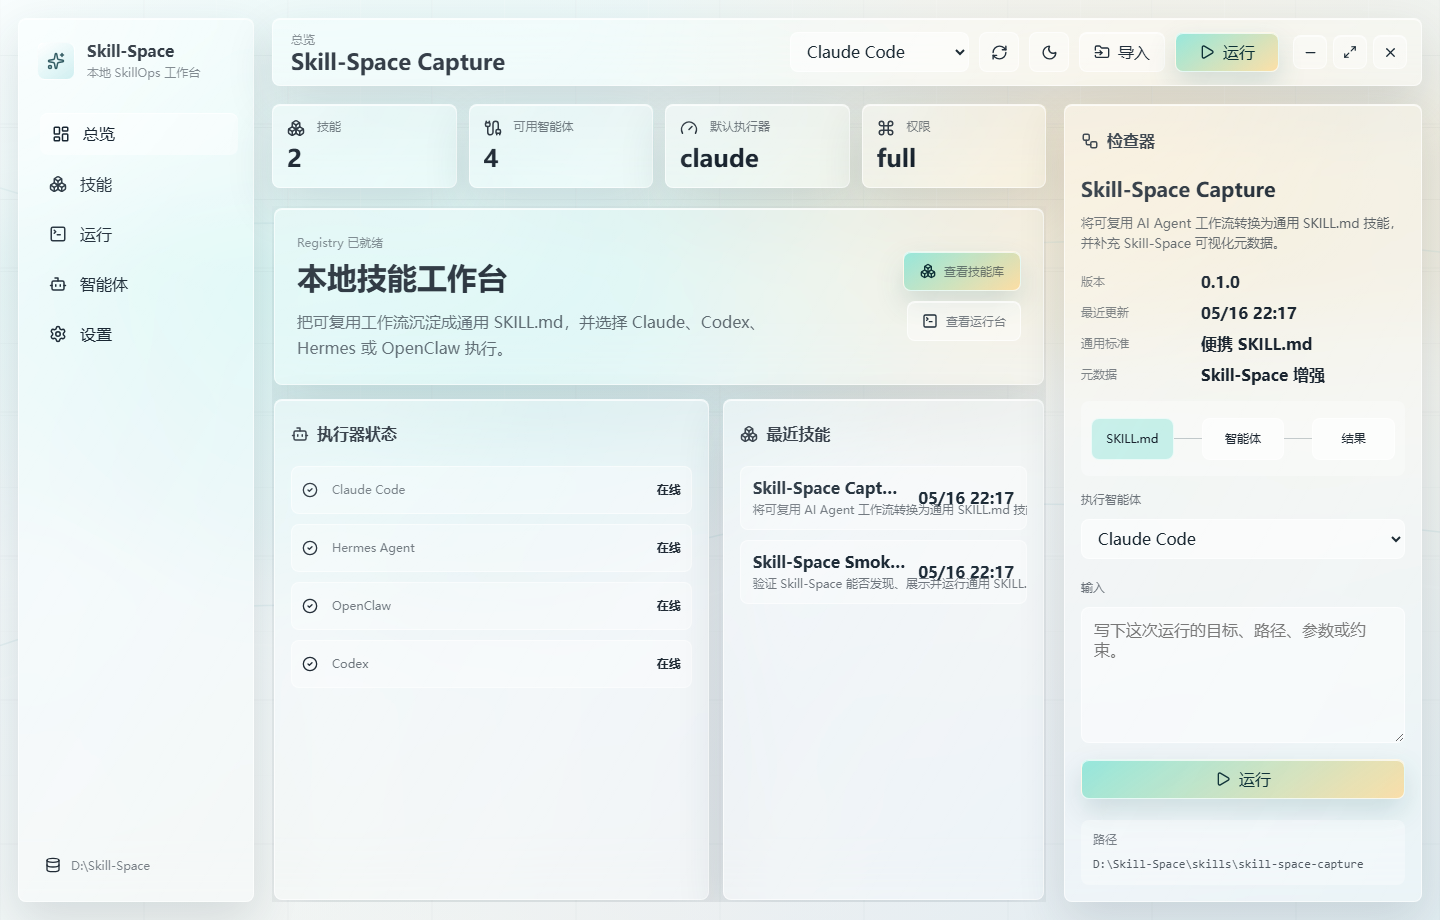Click the Skill-Space logo icon
1440x920 pixels.
coord(56,61)
